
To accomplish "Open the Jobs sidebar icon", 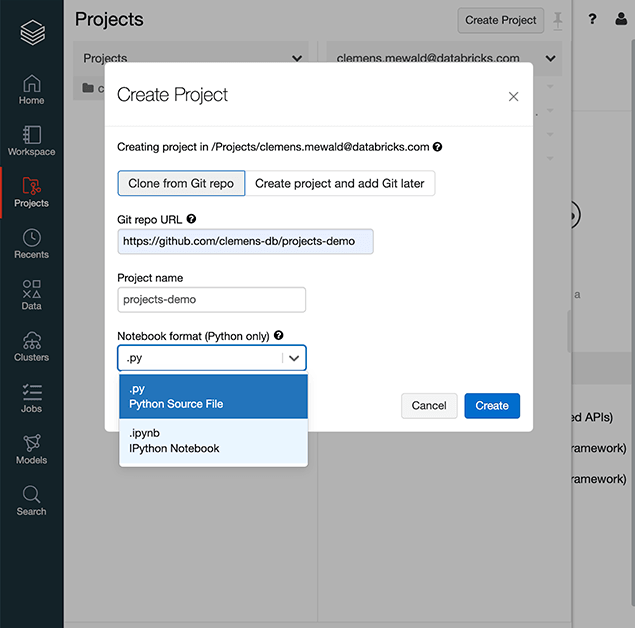I will [x=32, y=397].
